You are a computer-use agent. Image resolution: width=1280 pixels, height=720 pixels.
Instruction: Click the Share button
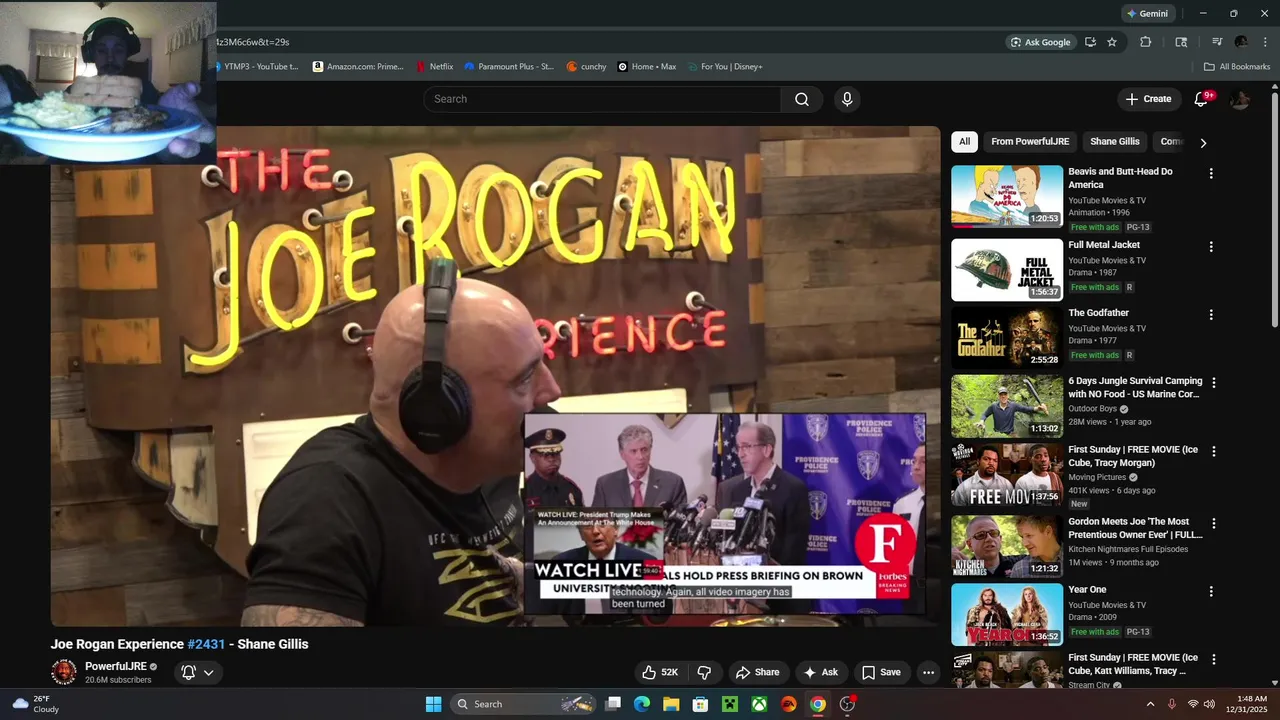(x=757, y=672)
